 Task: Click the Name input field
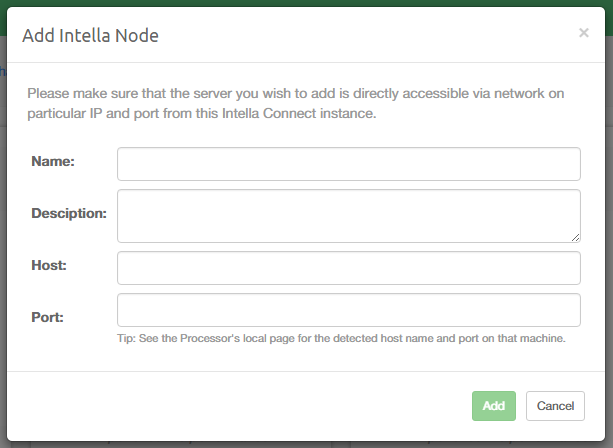click(348, 164)
